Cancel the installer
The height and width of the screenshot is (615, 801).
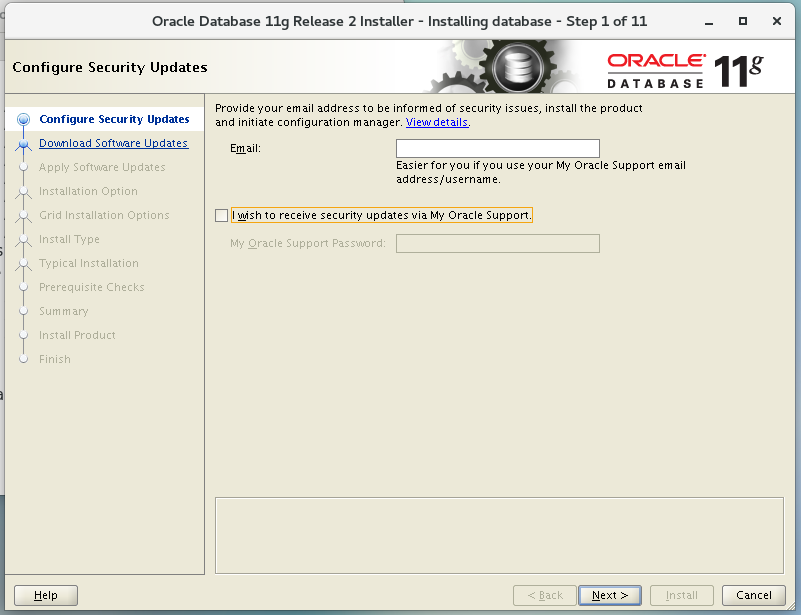[x=753, y=595]
